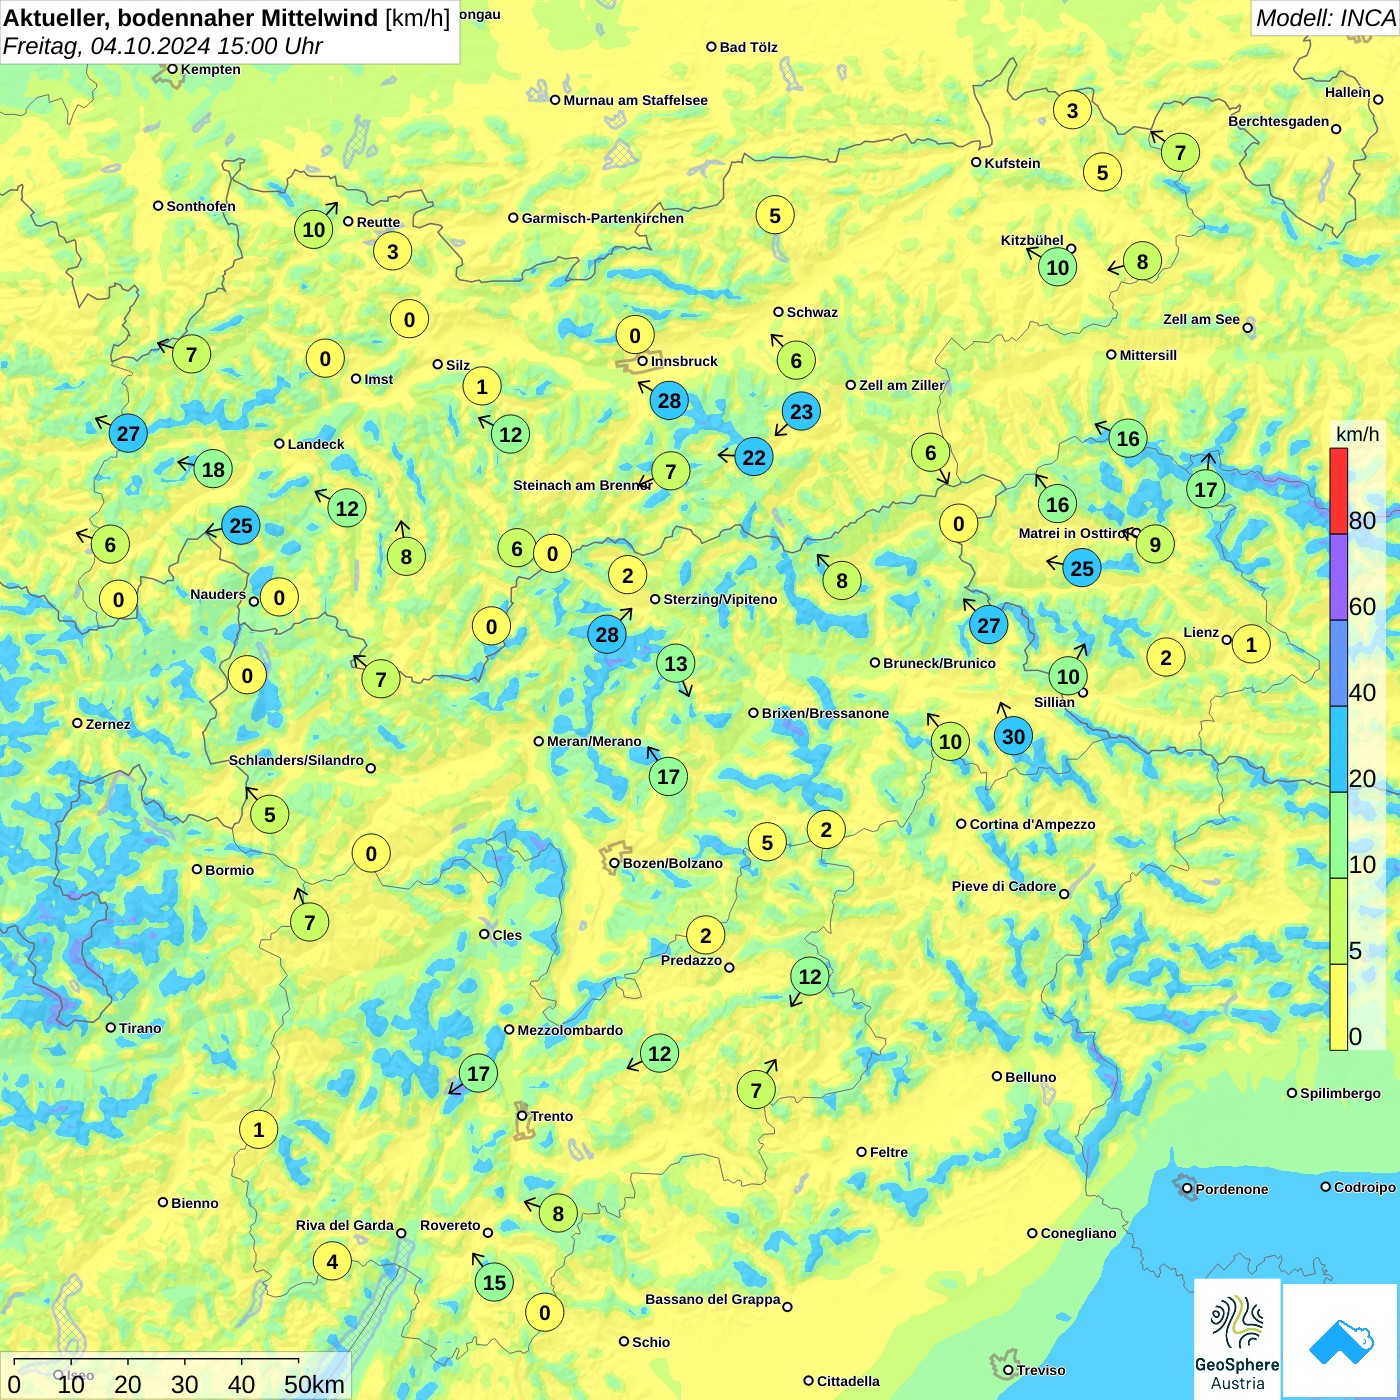Select the red 80 km/h legend segment
Viewport: 1400px width, 1400px height.
point(1339,491)
